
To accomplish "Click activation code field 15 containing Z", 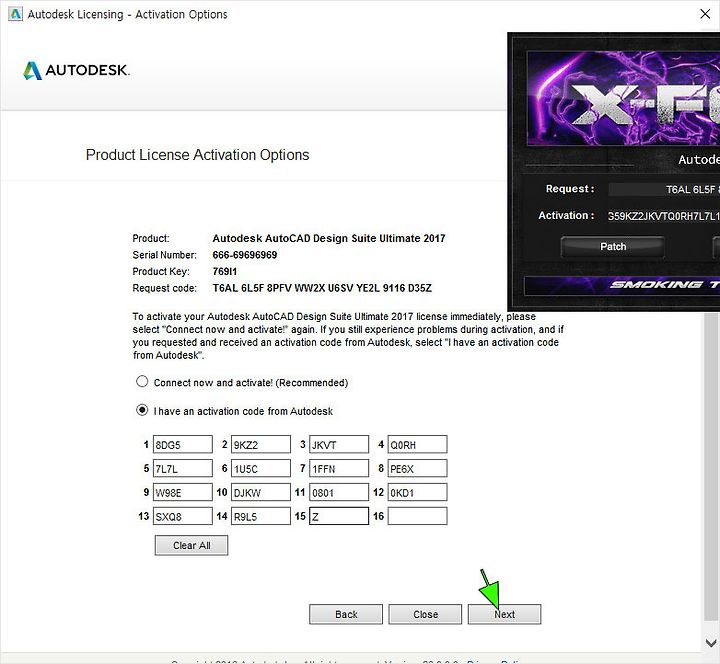I will 339,516.
